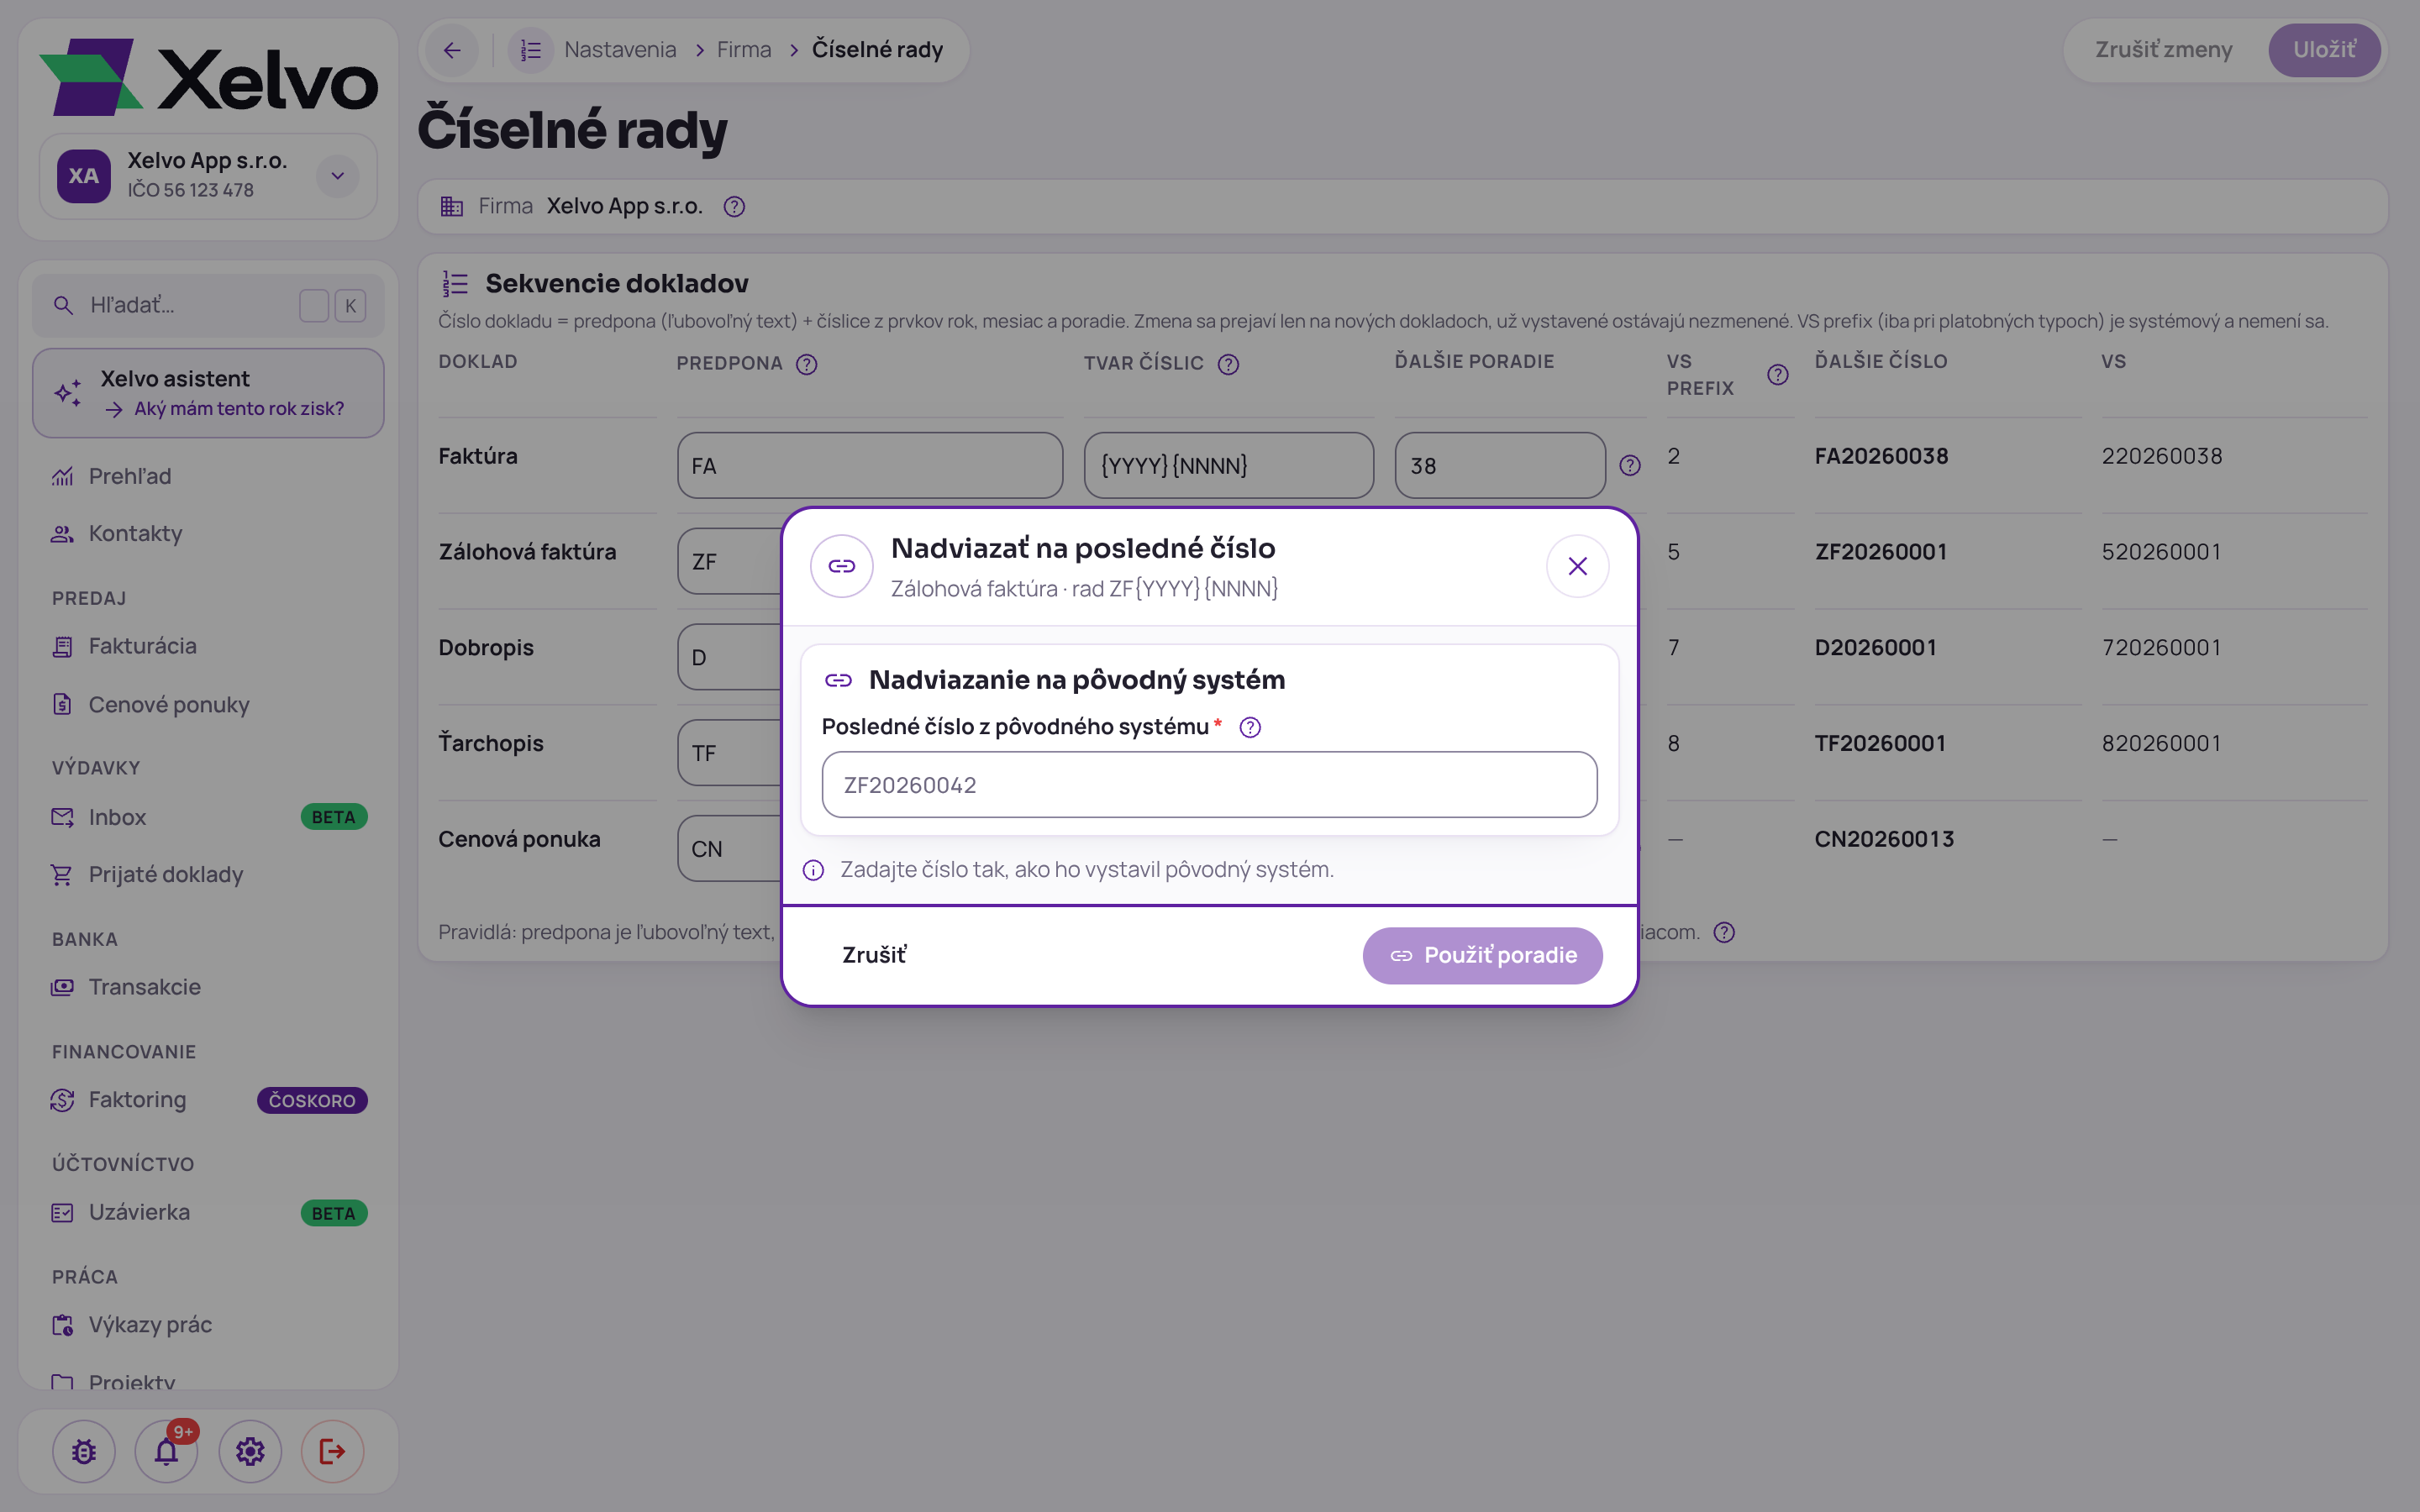This screenshot has height=1512, width=2420.
Task: Click the Xelvo logo
Action: tap(208, 78)
